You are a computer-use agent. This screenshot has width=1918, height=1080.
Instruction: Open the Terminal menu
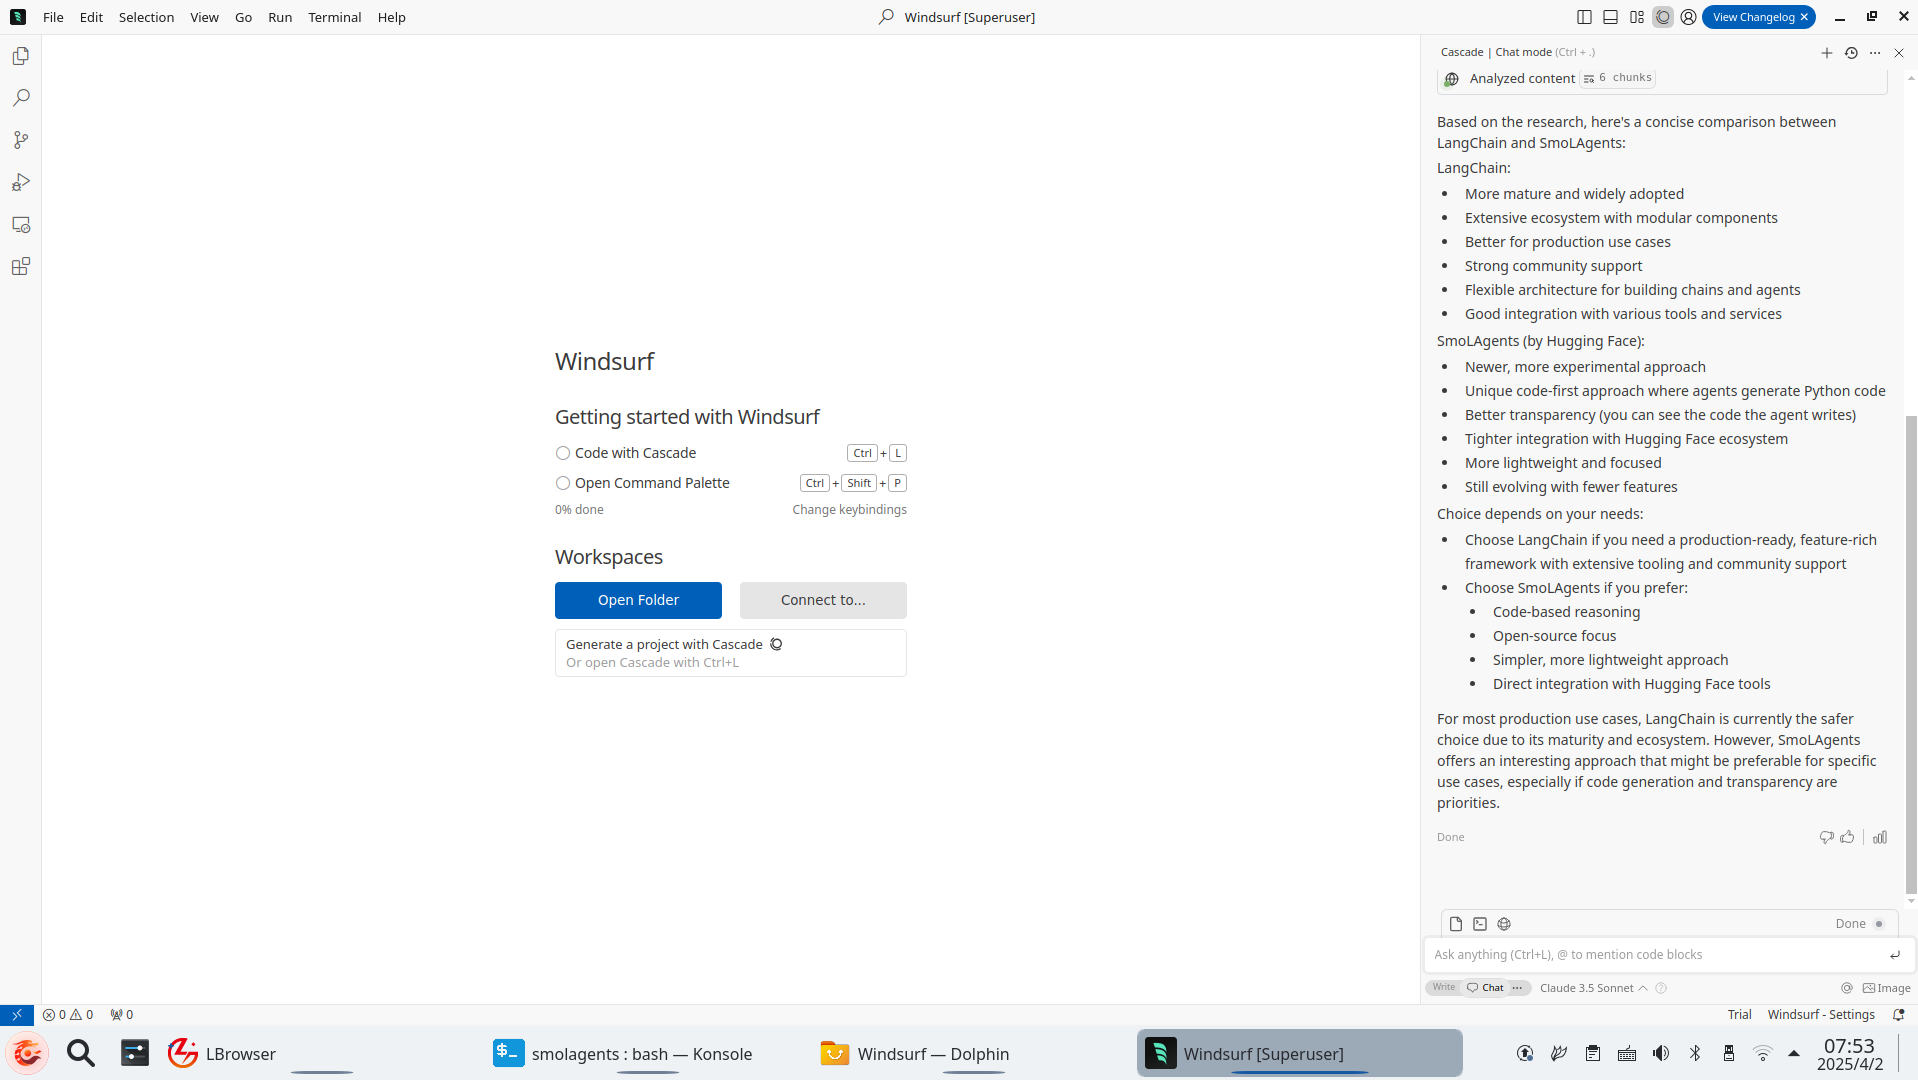334,17
